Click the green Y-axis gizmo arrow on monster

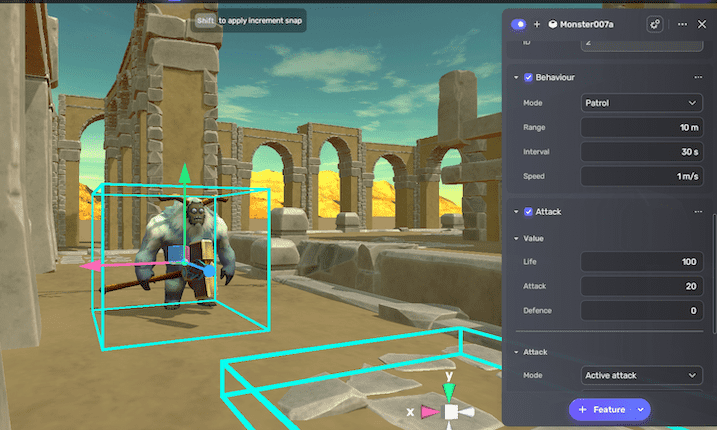tap(184, 176)
